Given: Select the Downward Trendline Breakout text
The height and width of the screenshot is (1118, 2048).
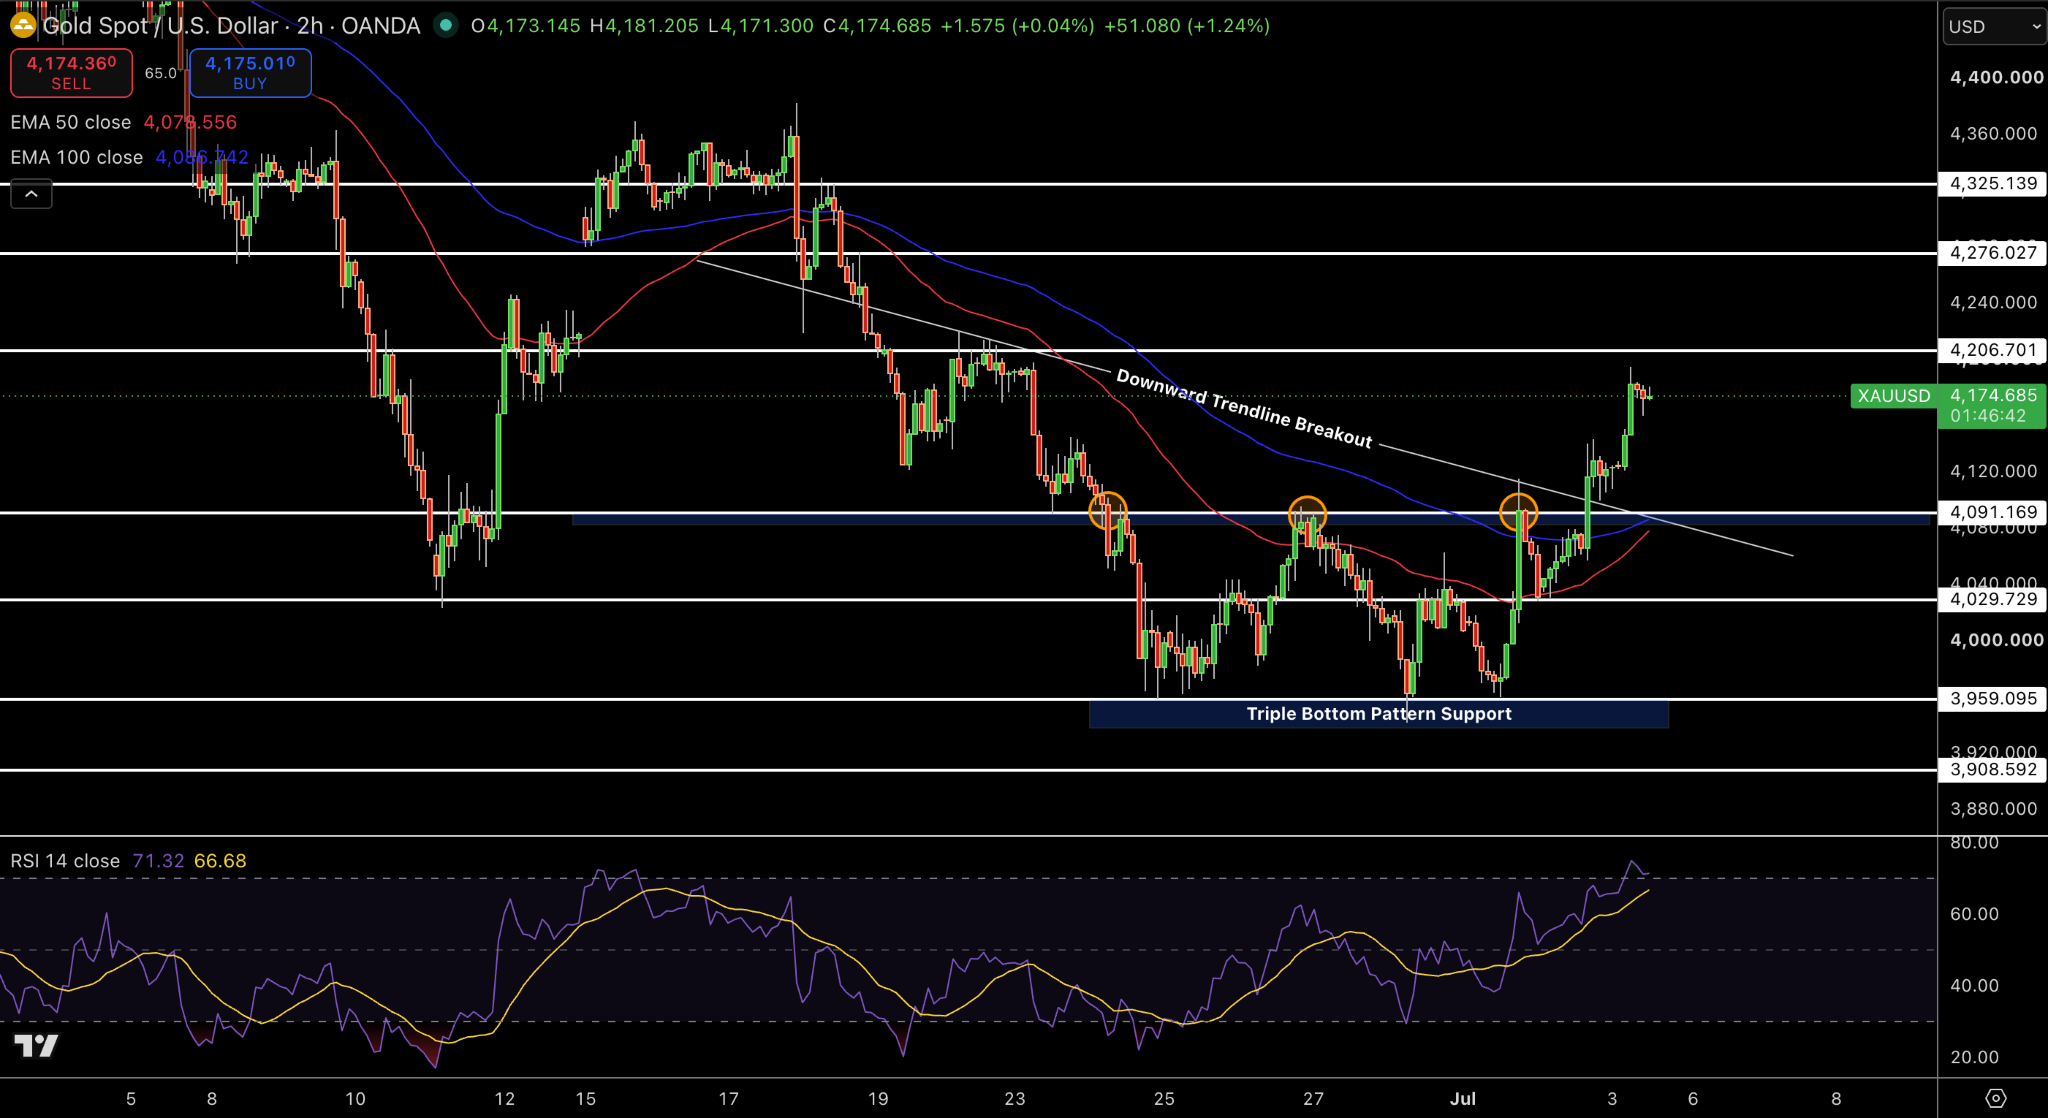Looking at the screenshot, I should (x=1244, y=409).
